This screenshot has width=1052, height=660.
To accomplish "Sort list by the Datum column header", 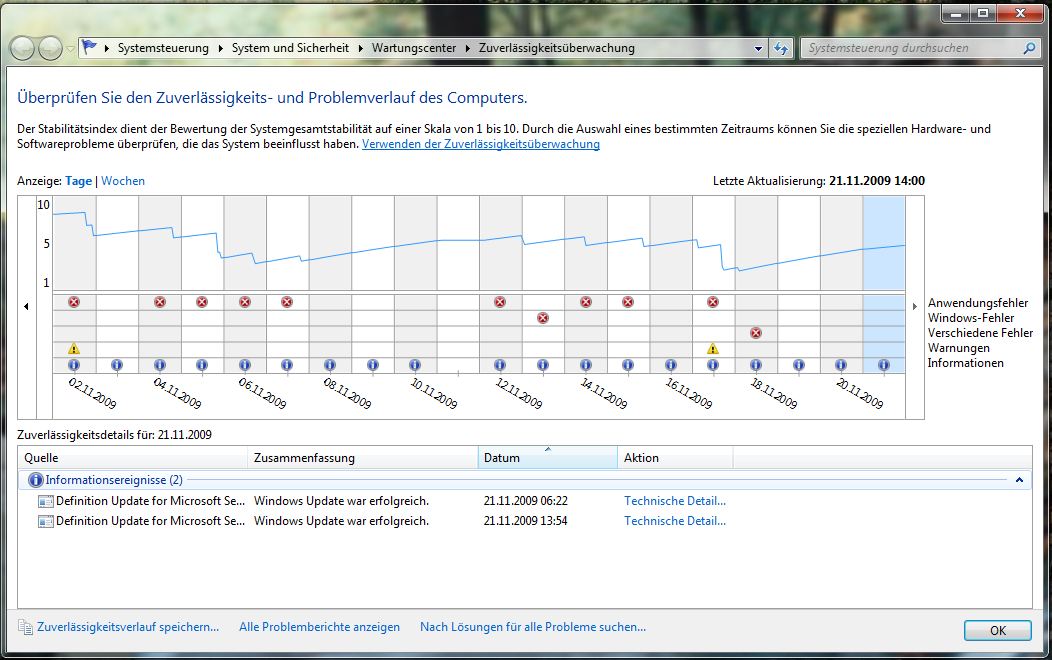I will coord(547,458).
